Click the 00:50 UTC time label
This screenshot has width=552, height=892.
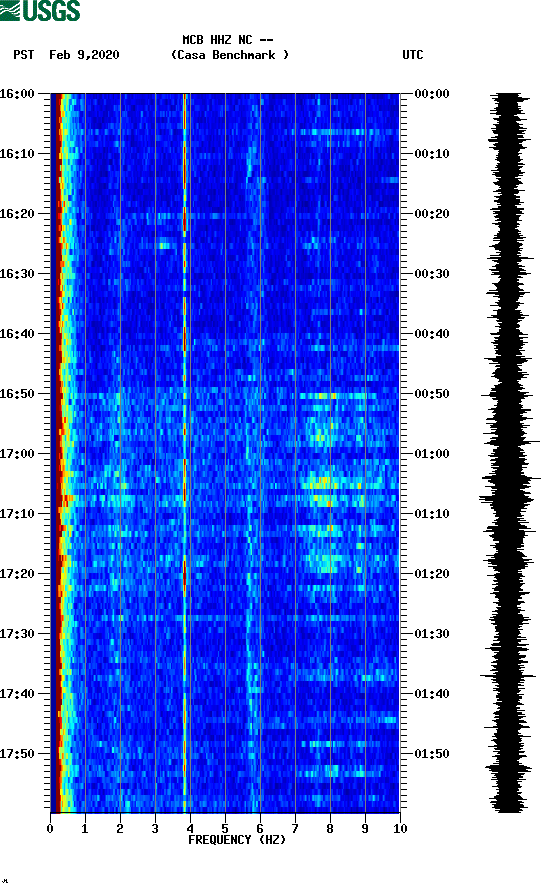pos(432,394)
